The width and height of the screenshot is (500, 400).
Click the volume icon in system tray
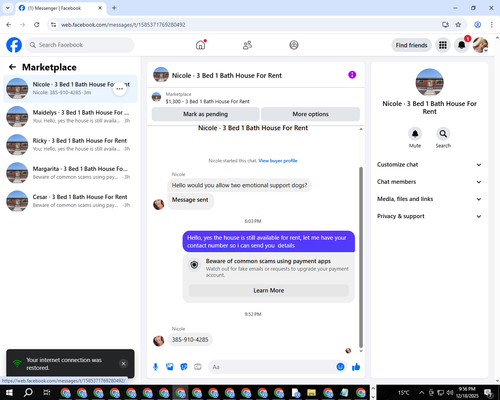tap(450, 393)
